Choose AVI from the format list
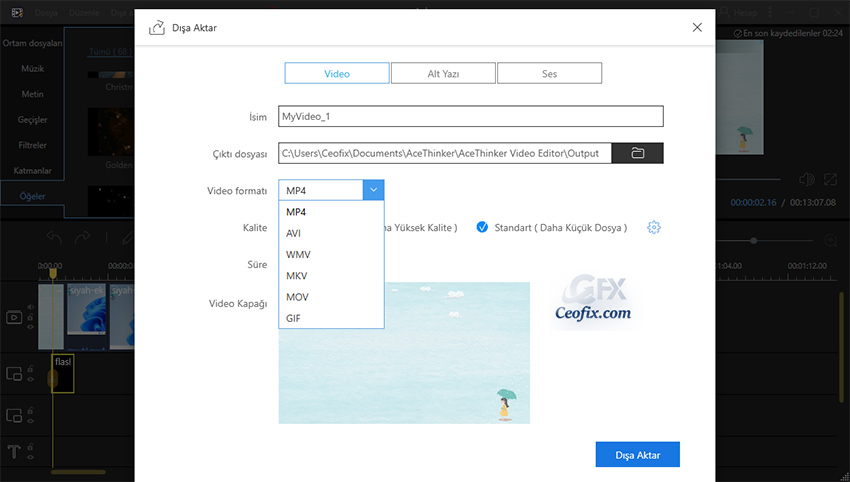Screen dimensions: 850x482 pos(331,233)
